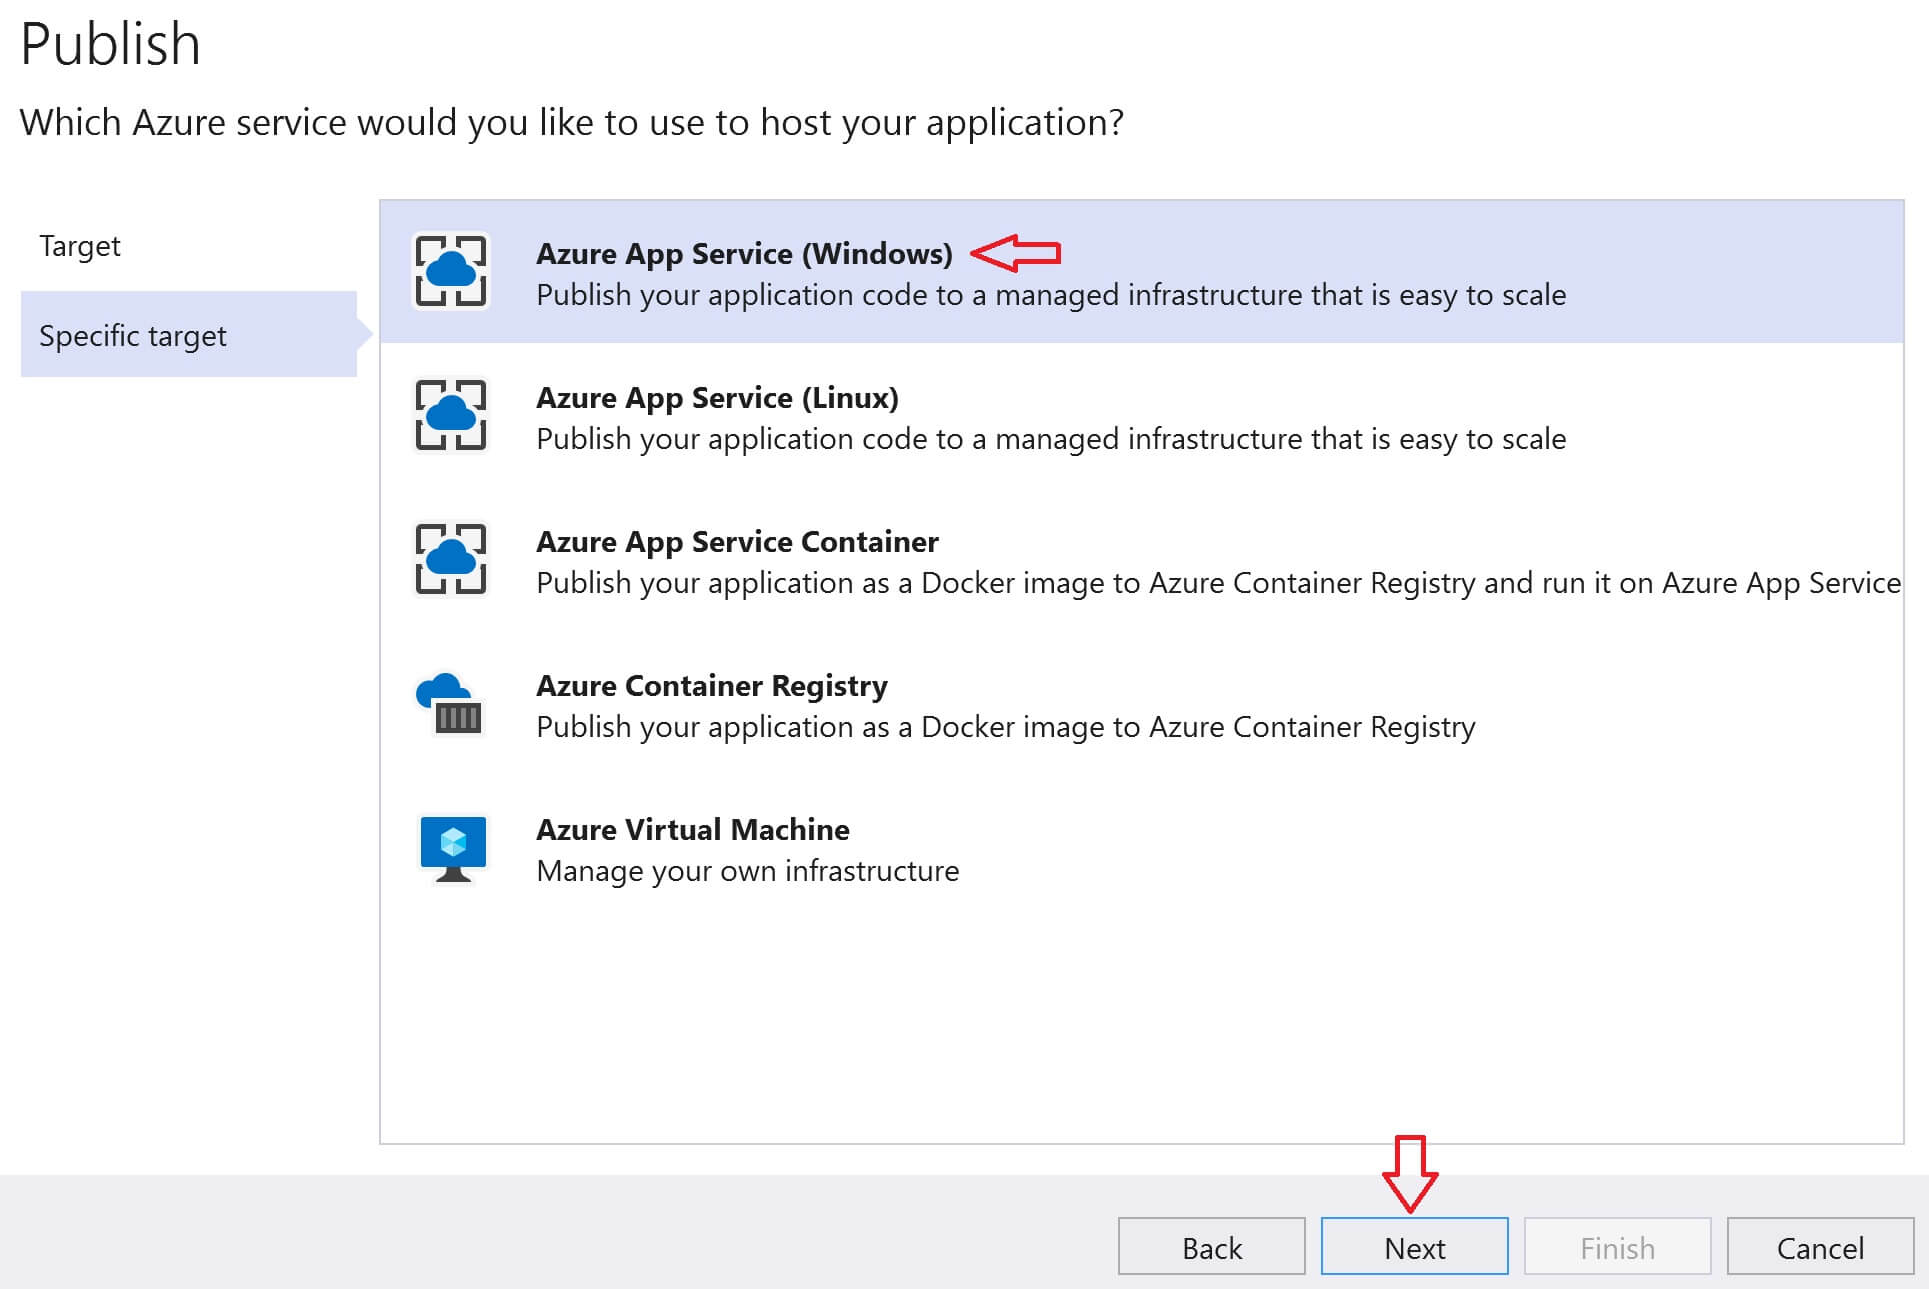This screenshot has width=1929, height=1289.
Task: Click the Next button
Action: (x=1415, y=1246)
